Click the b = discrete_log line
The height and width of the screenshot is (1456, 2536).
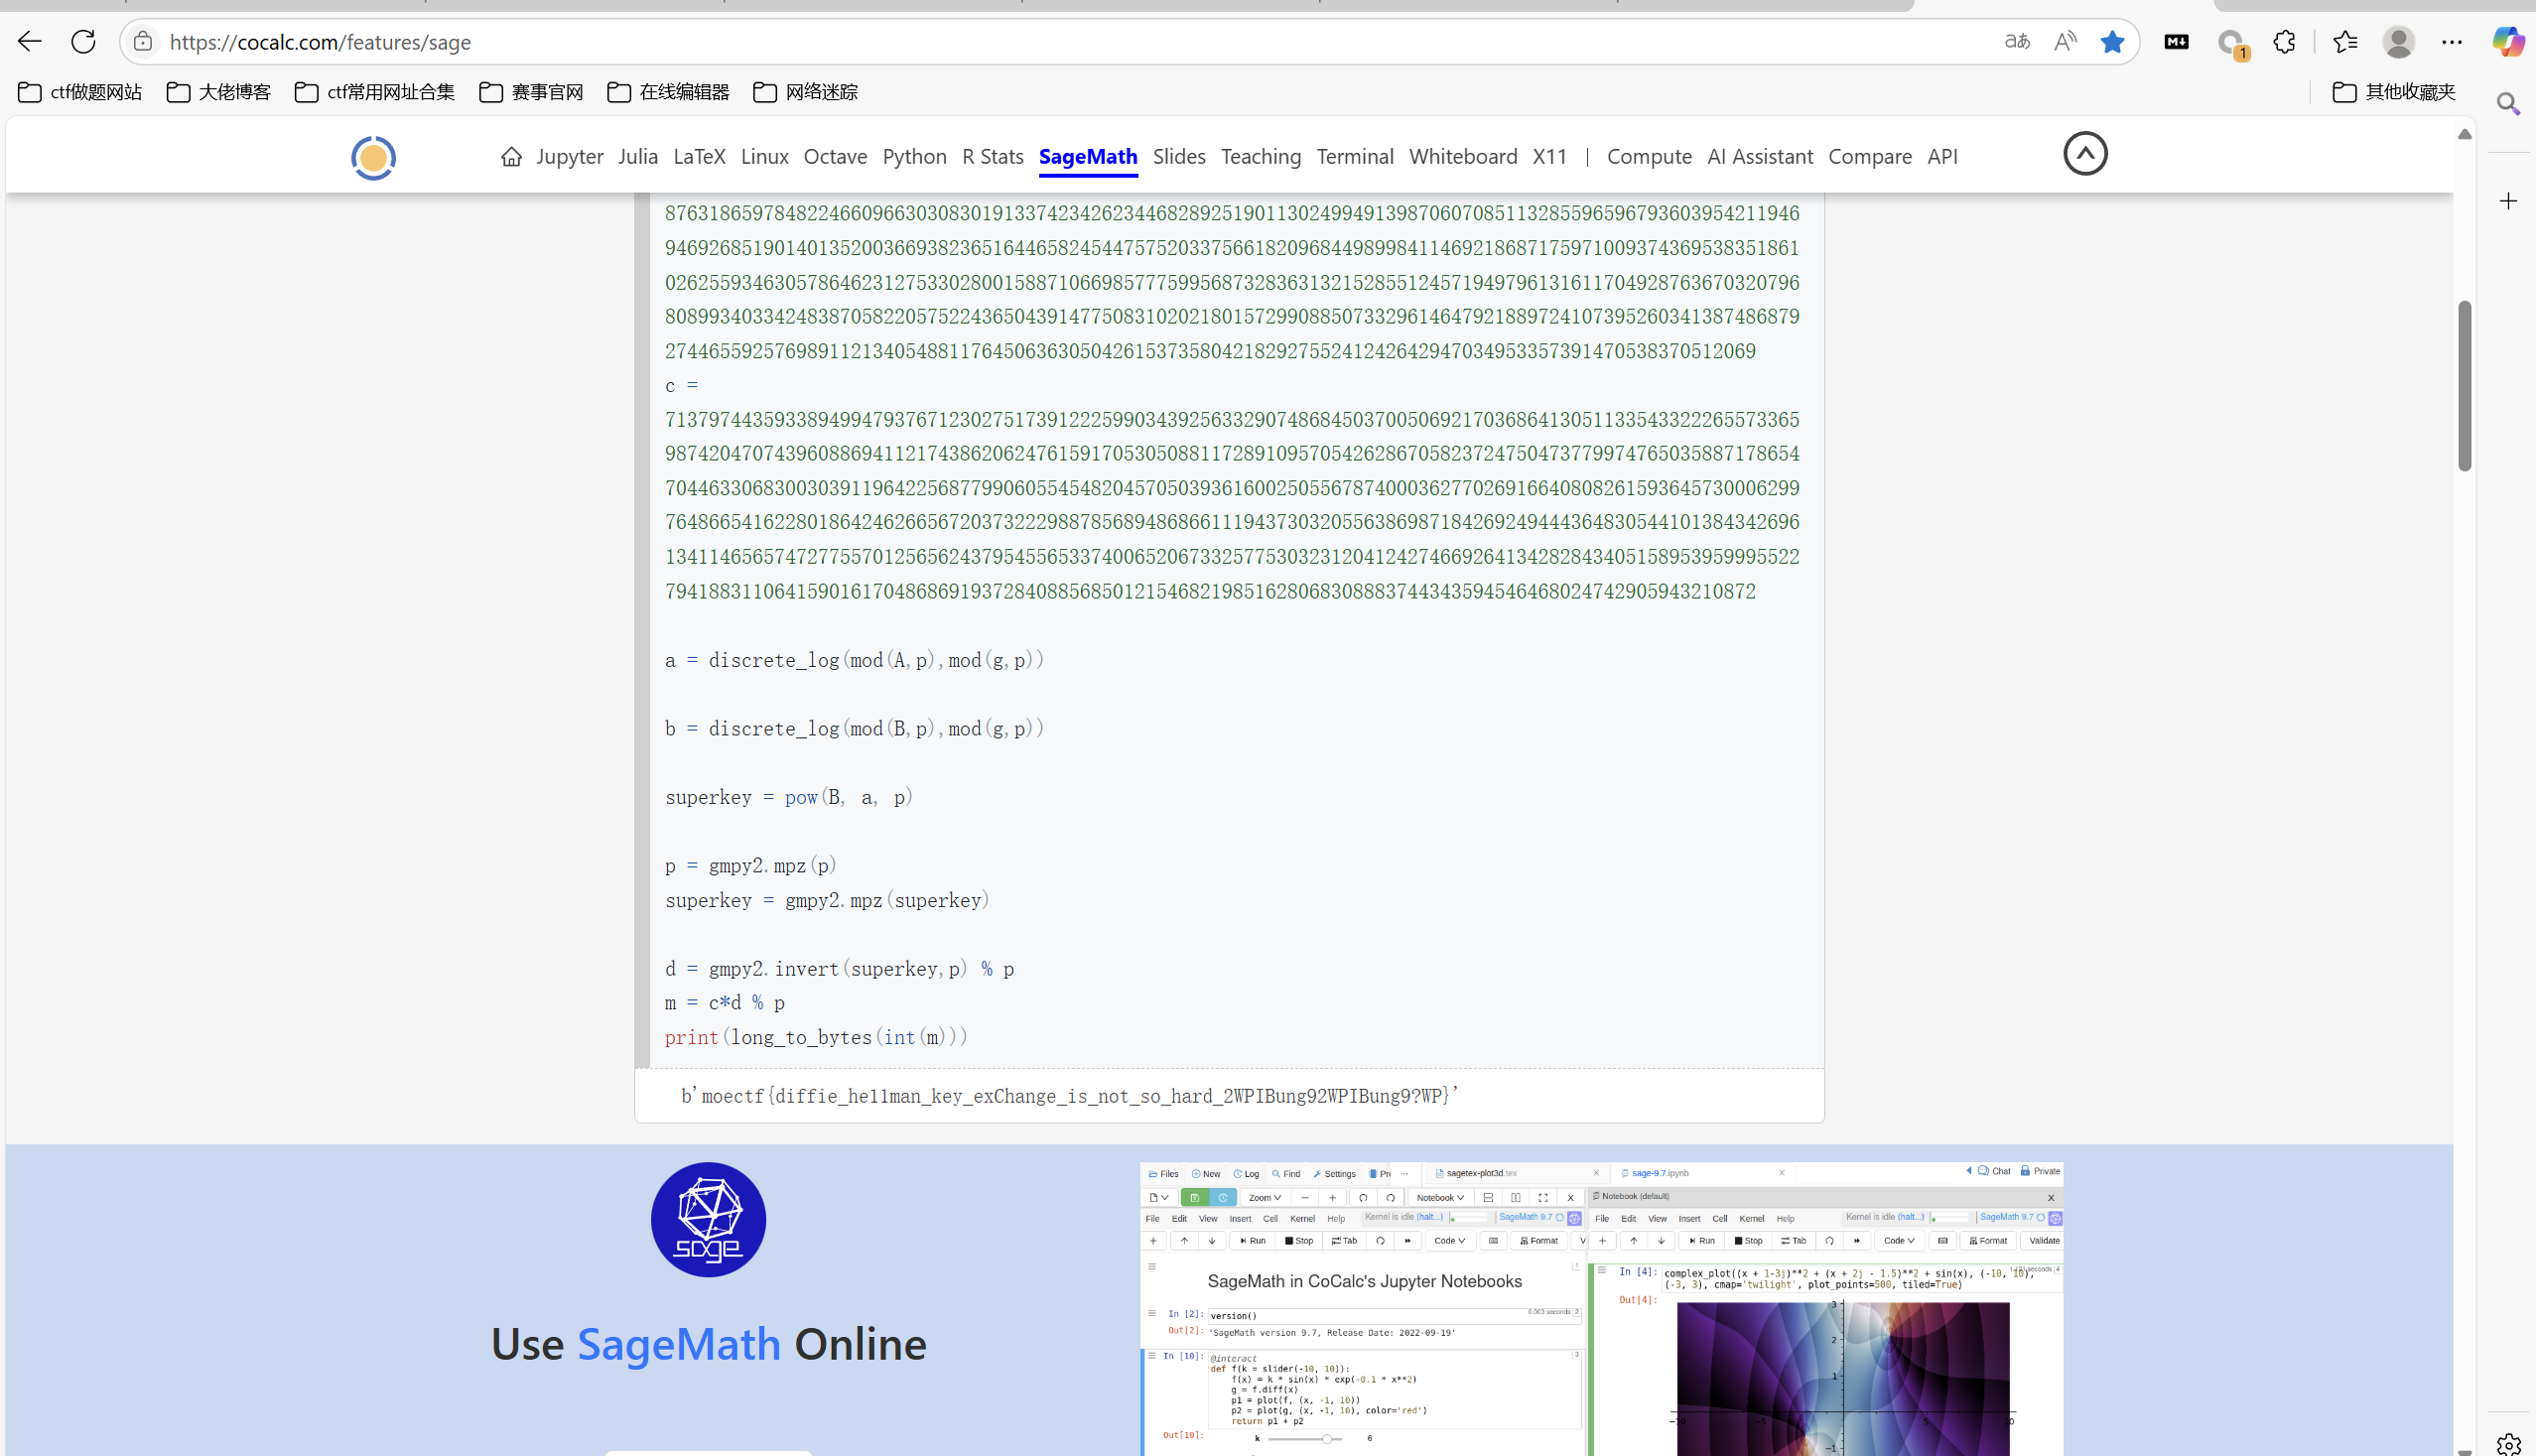point(854,729)
